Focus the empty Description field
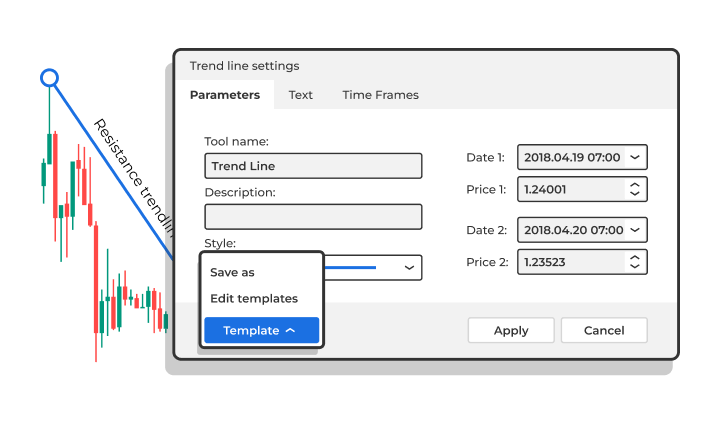 [x=313, y=216]
